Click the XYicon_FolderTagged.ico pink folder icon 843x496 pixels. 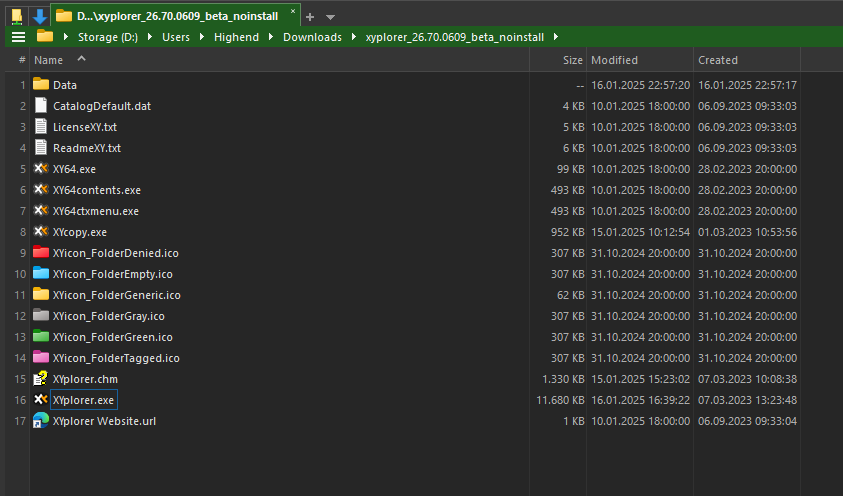41,358
